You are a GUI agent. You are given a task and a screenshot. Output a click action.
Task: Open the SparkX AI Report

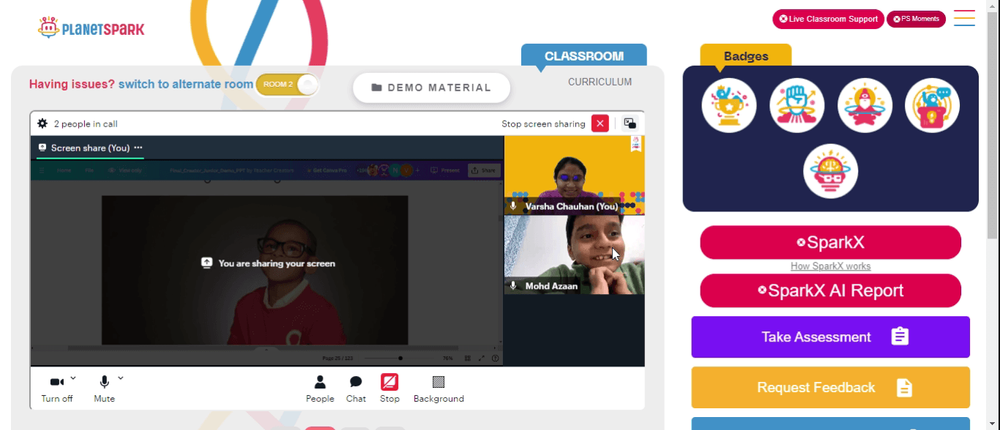830,291
